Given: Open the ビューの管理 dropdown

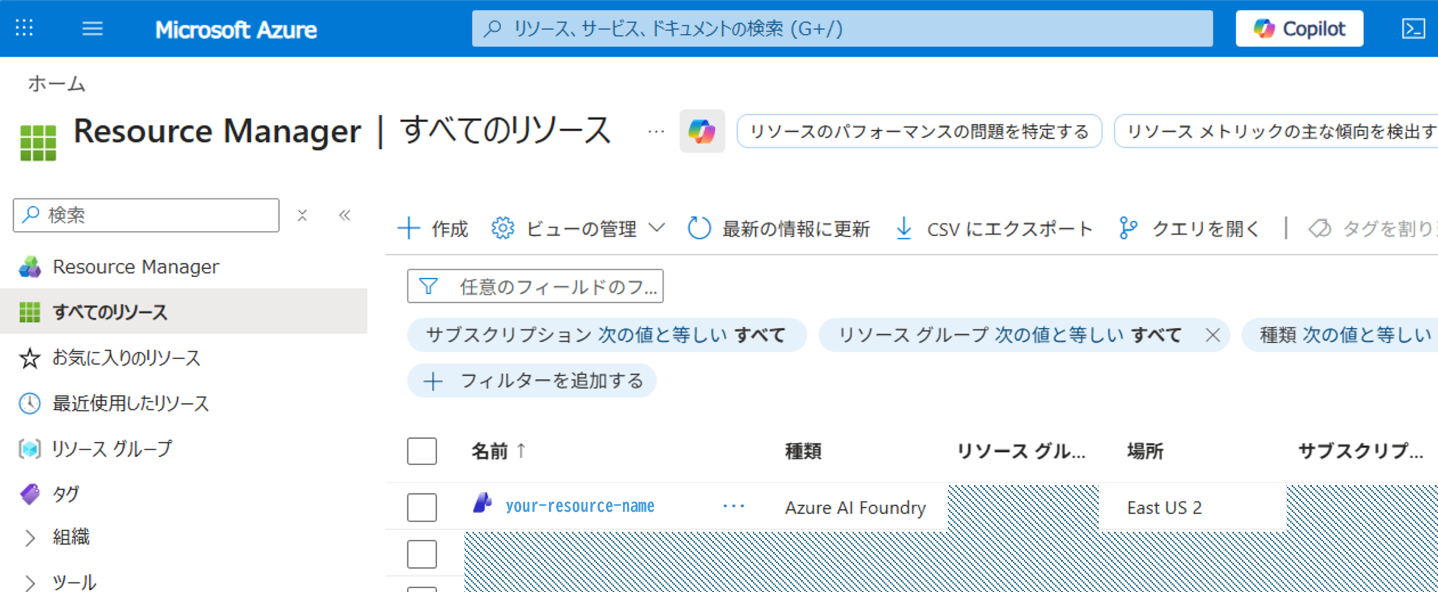Looking at the screenshot, I should click(x=578, y=229).
